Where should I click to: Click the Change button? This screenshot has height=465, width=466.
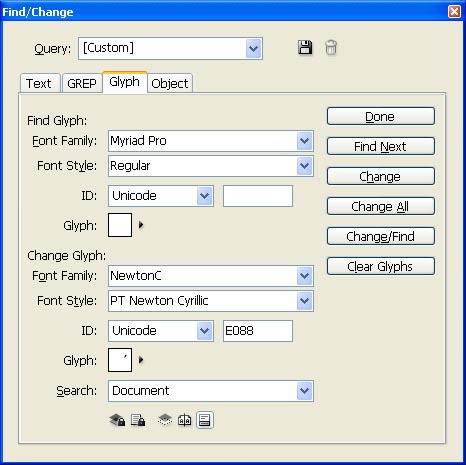(381, 176)
